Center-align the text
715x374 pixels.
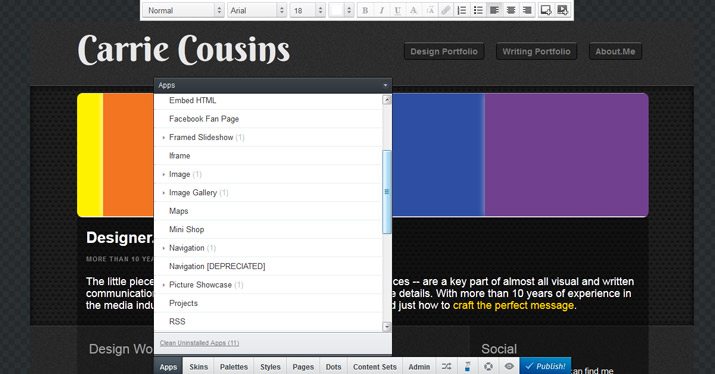511,10
